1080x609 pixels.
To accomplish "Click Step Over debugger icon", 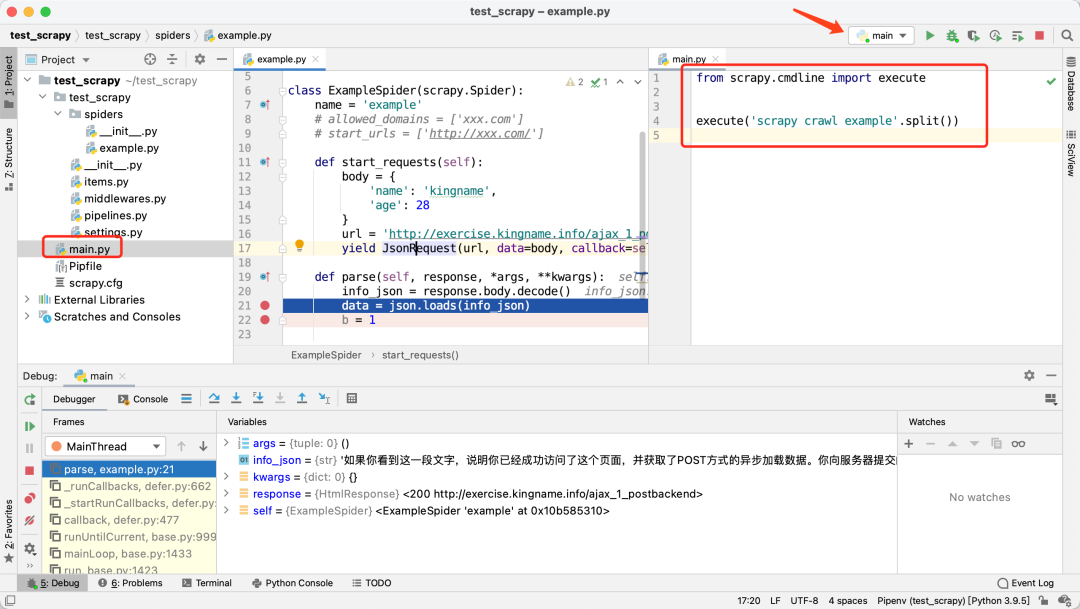I will click(x=214, y=398).
